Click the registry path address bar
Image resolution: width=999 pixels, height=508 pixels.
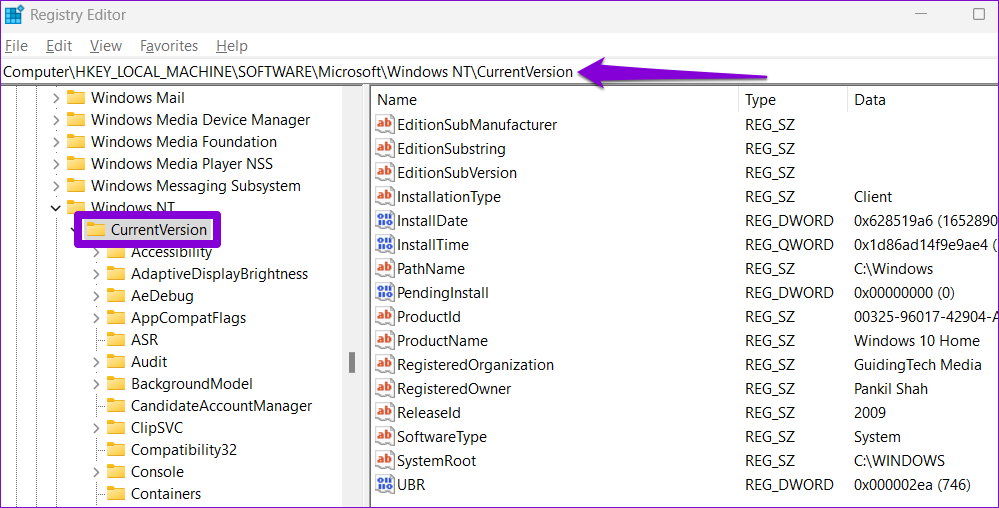coord(288,72)
